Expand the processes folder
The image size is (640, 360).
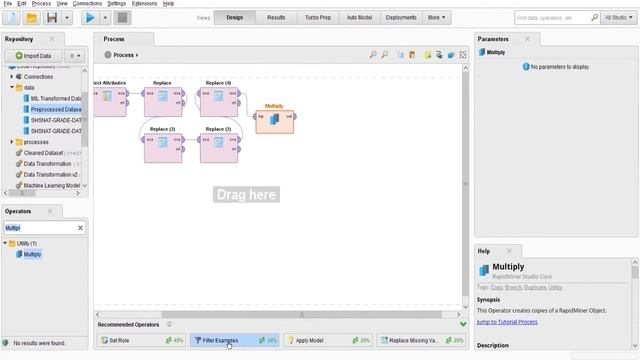pyautogui.click(x=12, y=142)
